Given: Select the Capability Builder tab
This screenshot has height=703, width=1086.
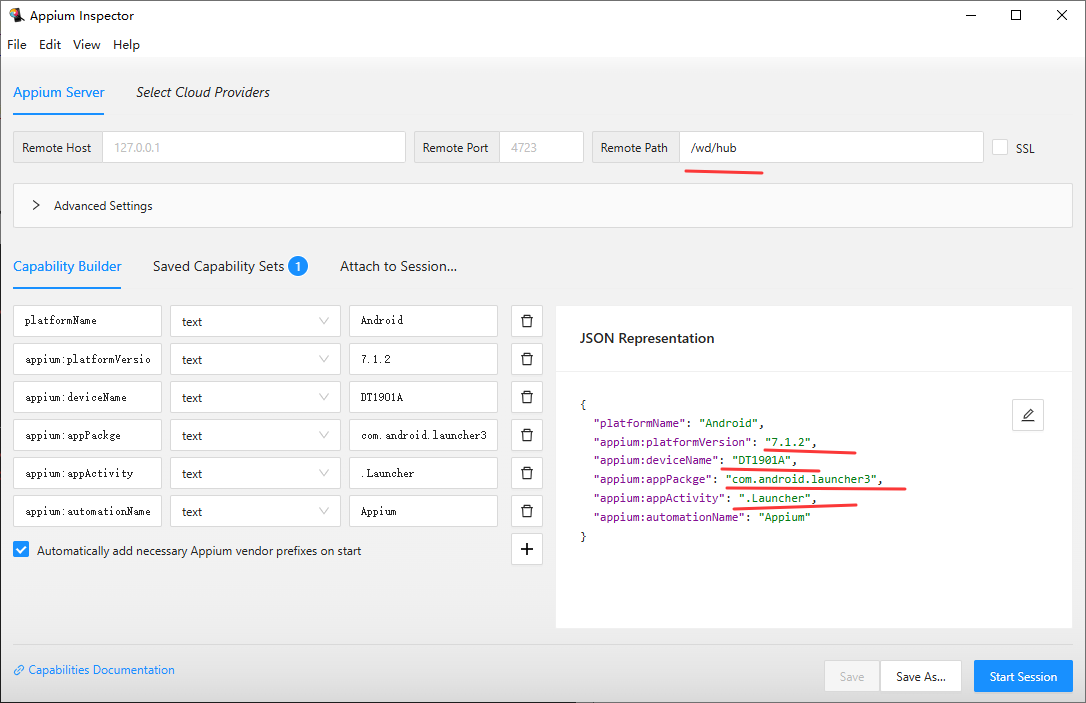Looking at the screenshot, I should (x=67, y=267).
